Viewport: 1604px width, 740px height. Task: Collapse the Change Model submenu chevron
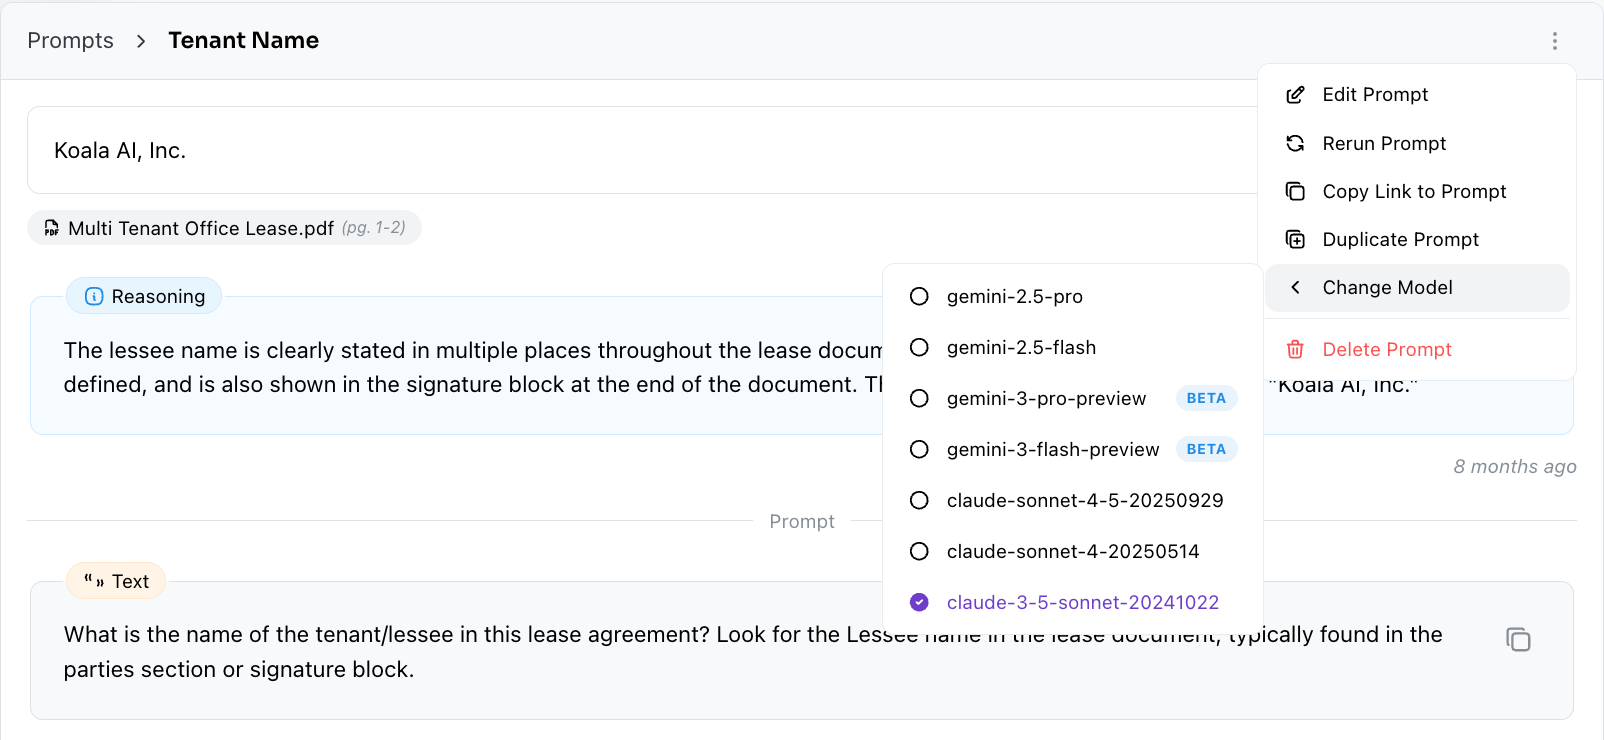(1296, 288)
